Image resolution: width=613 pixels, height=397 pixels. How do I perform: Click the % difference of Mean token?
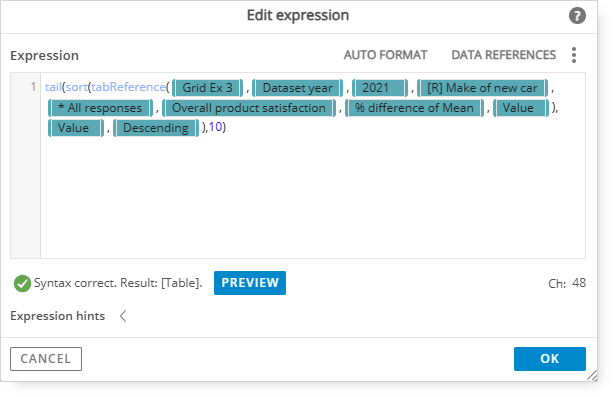(414, 108)
